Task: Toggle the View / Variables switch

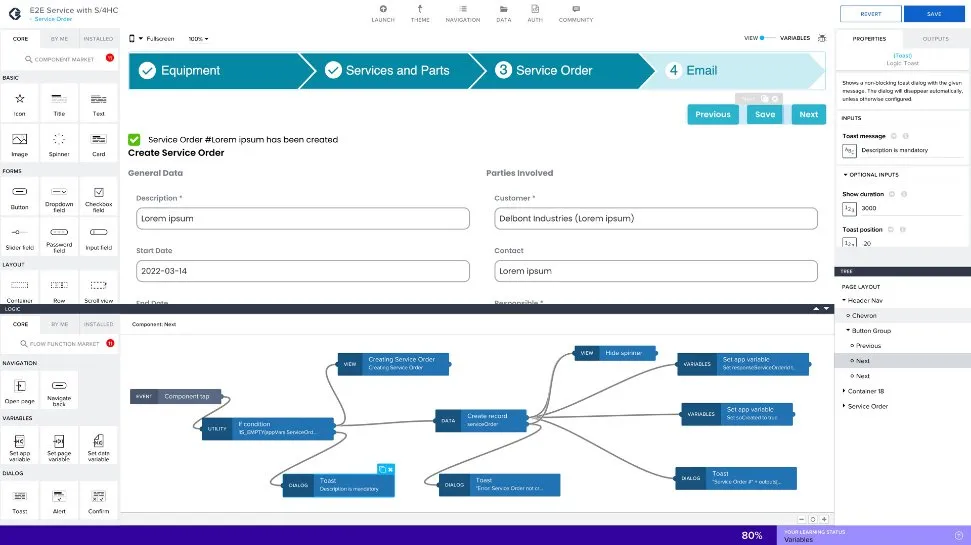Action: pos(767,38)
